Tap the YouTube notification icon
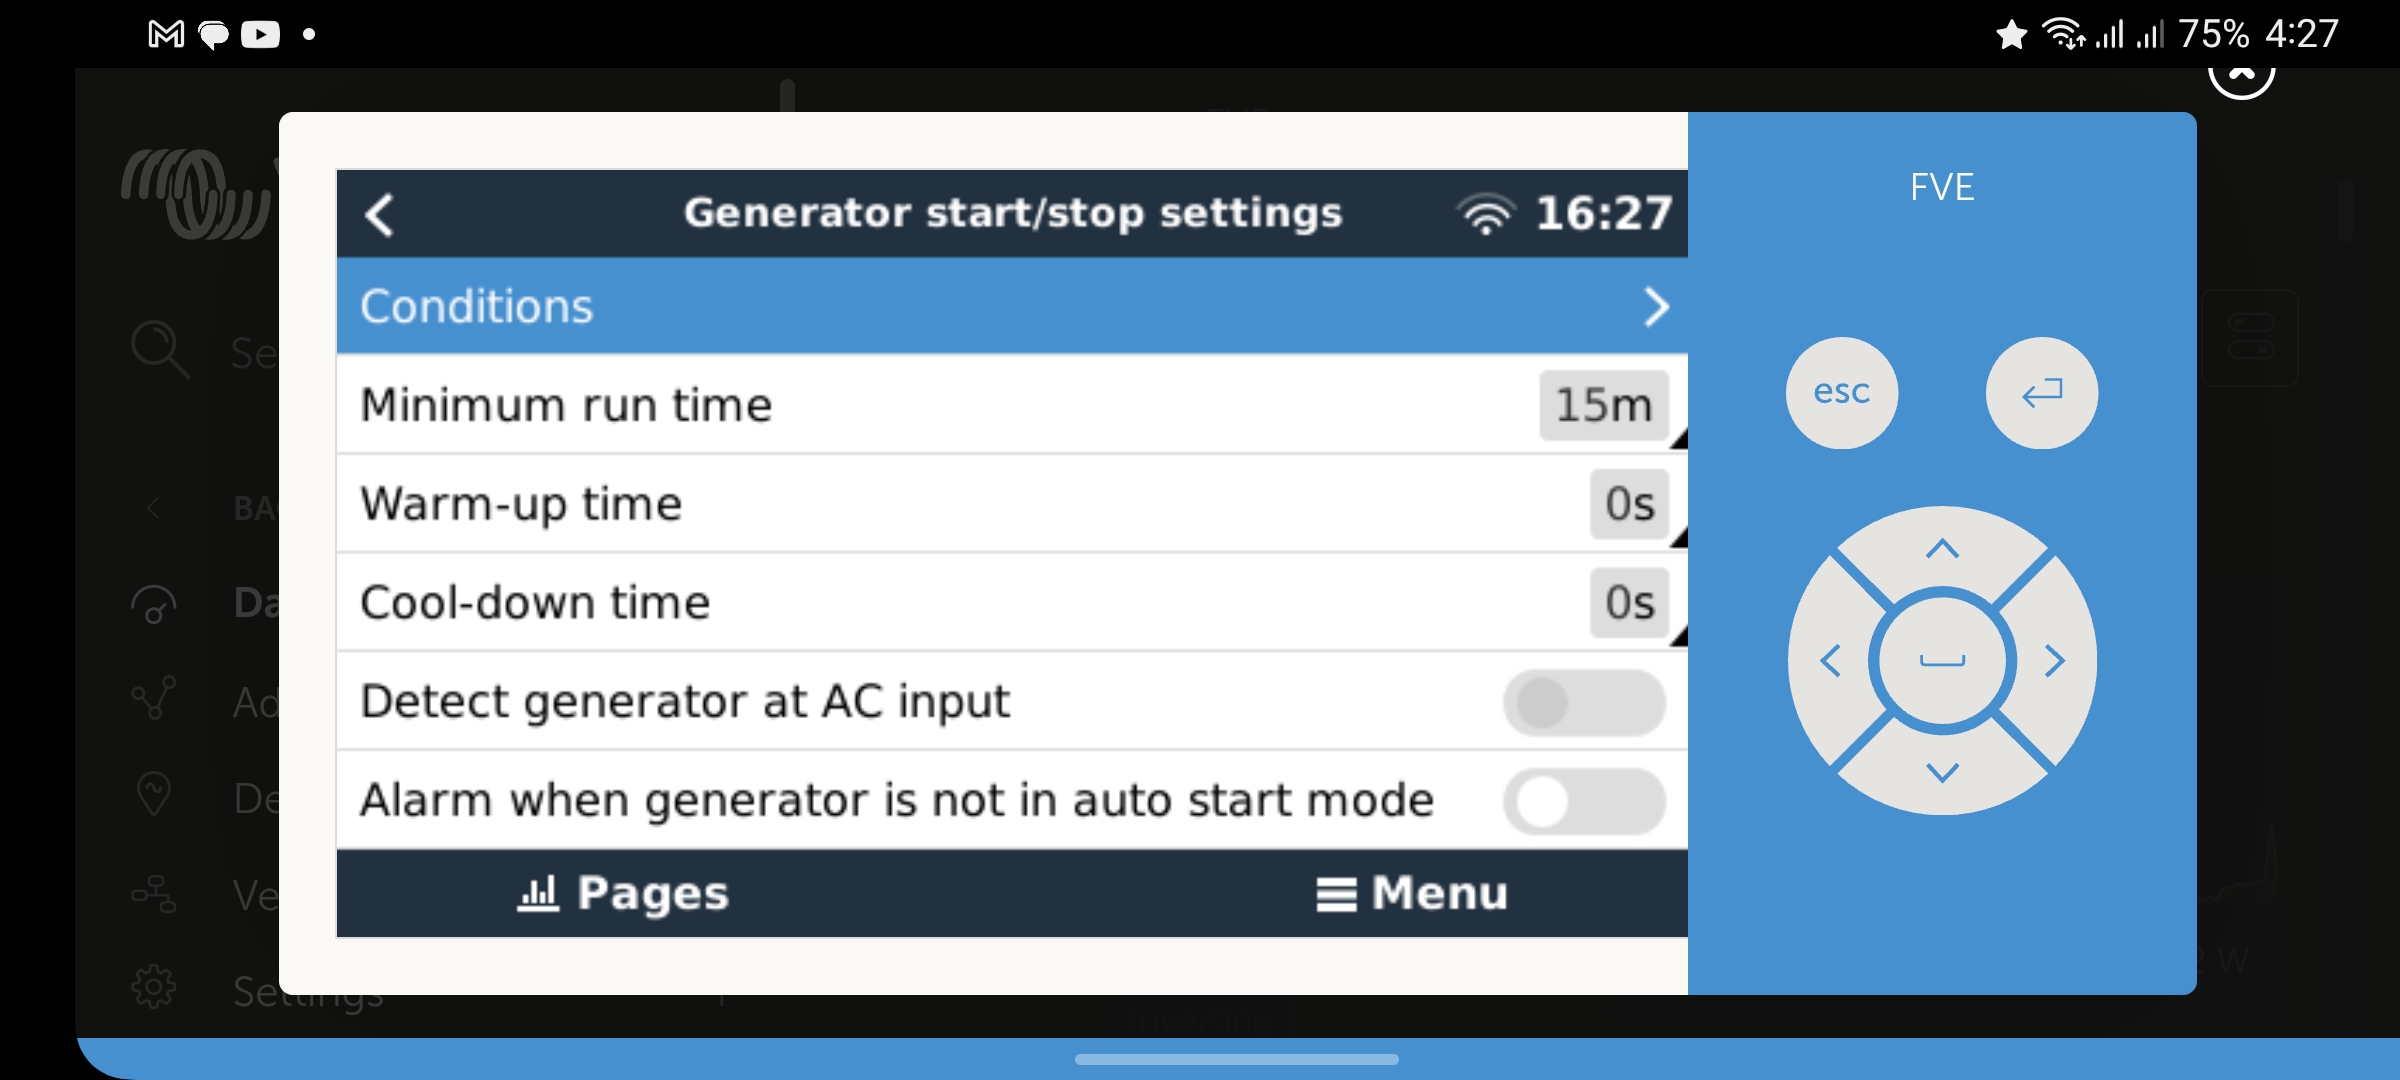 click(260, 35)
